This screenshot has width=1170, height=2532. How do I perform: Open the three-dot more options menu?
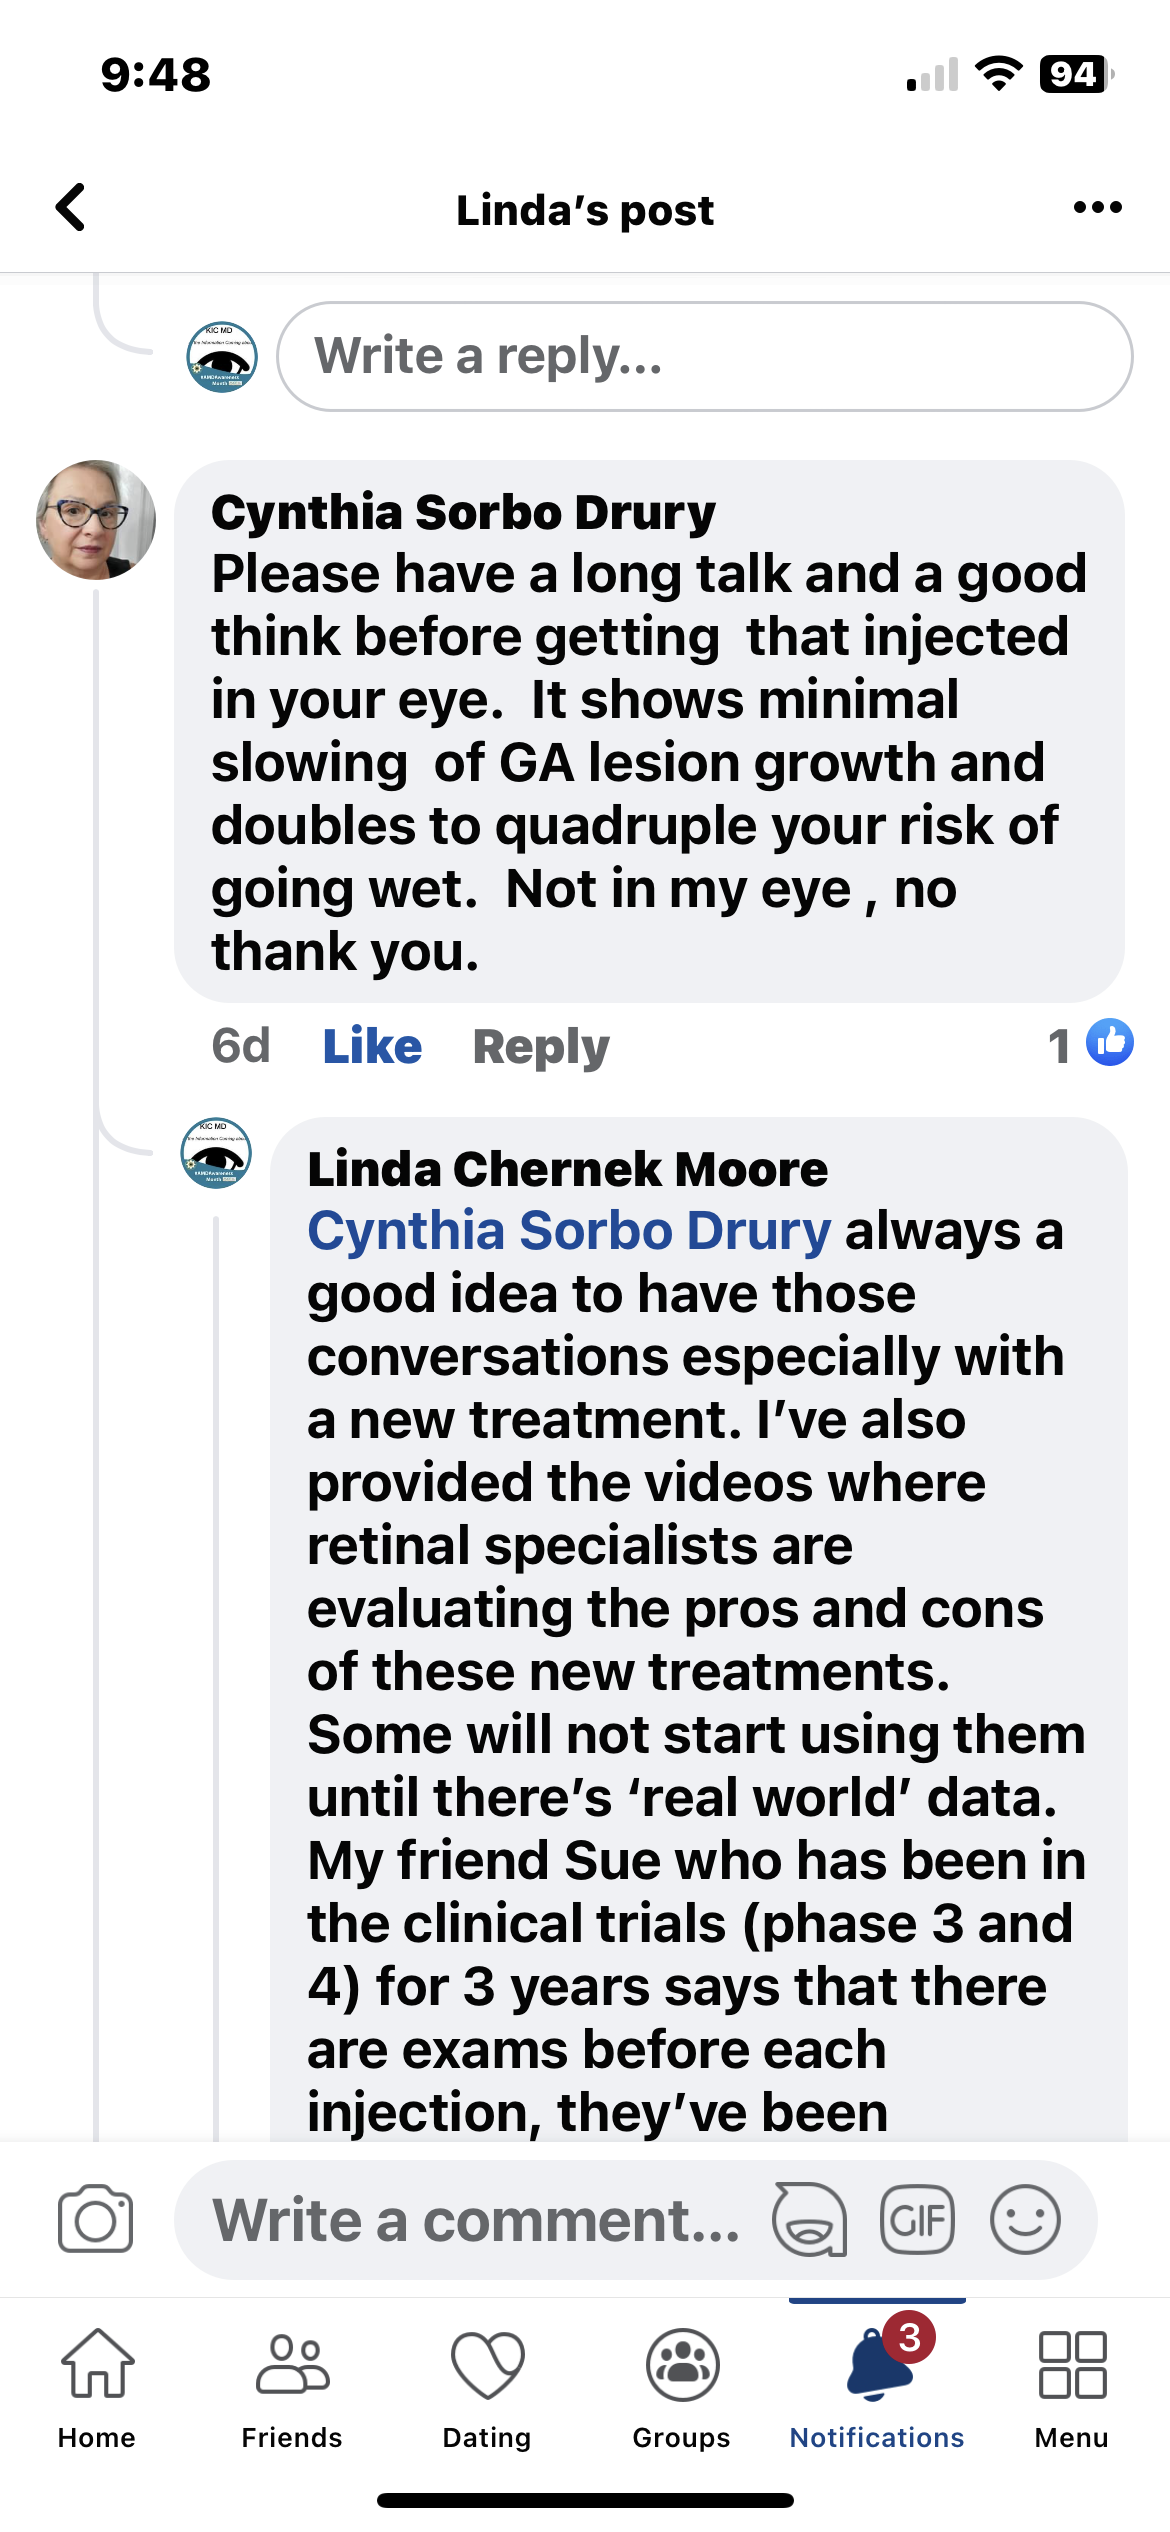[x=1097, y=208]
